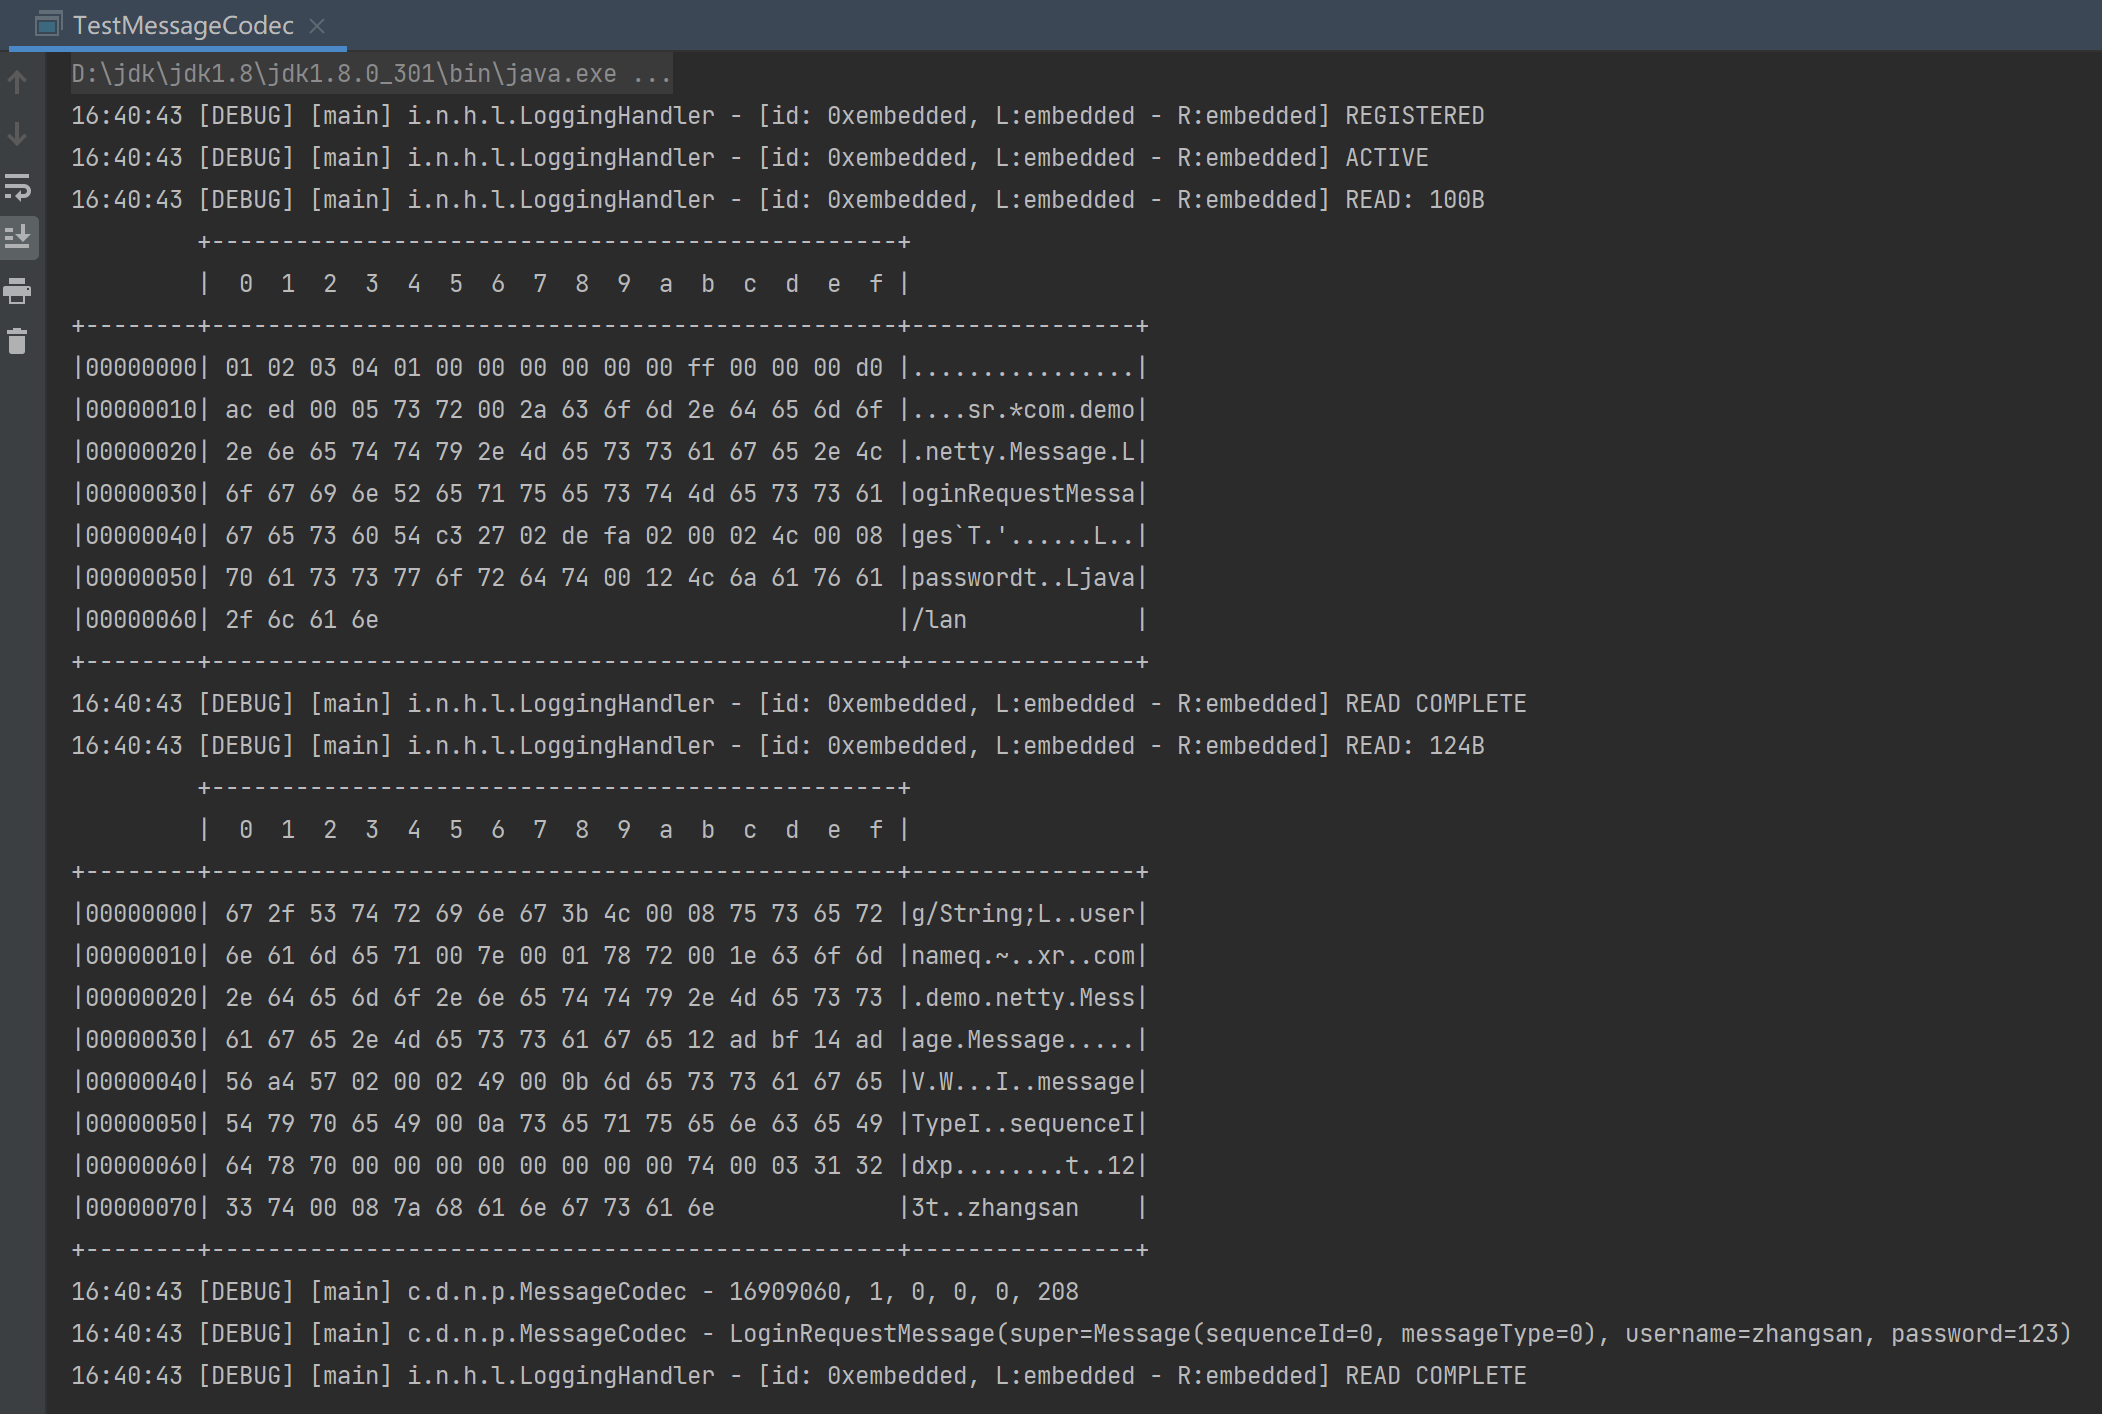Click the run configuration icon on tab

tap(48, 25)
